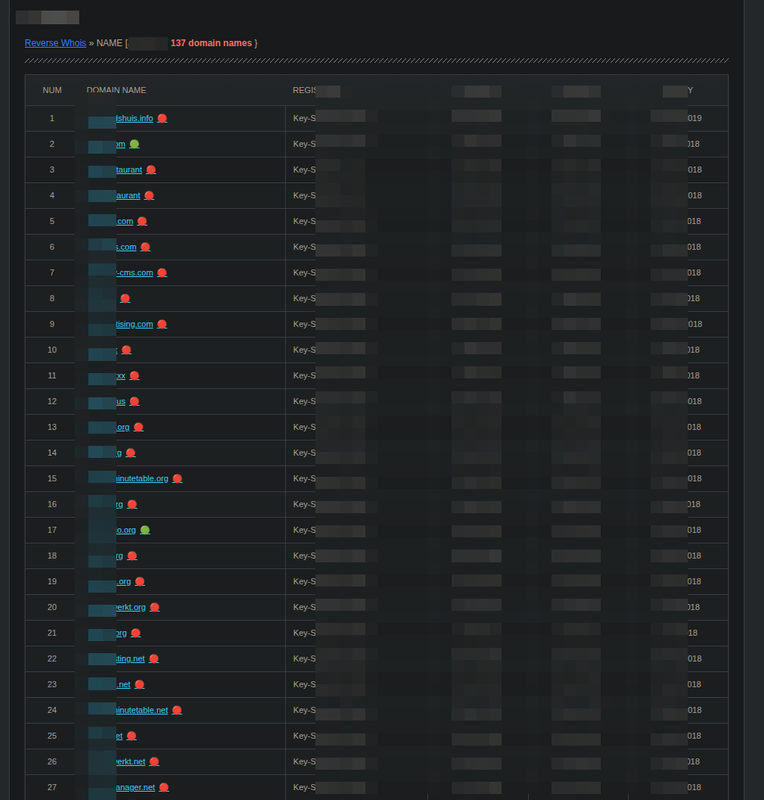
Task: Click the '137 domain names' count text
Action: pyautogui.click(x=211, y=43)
